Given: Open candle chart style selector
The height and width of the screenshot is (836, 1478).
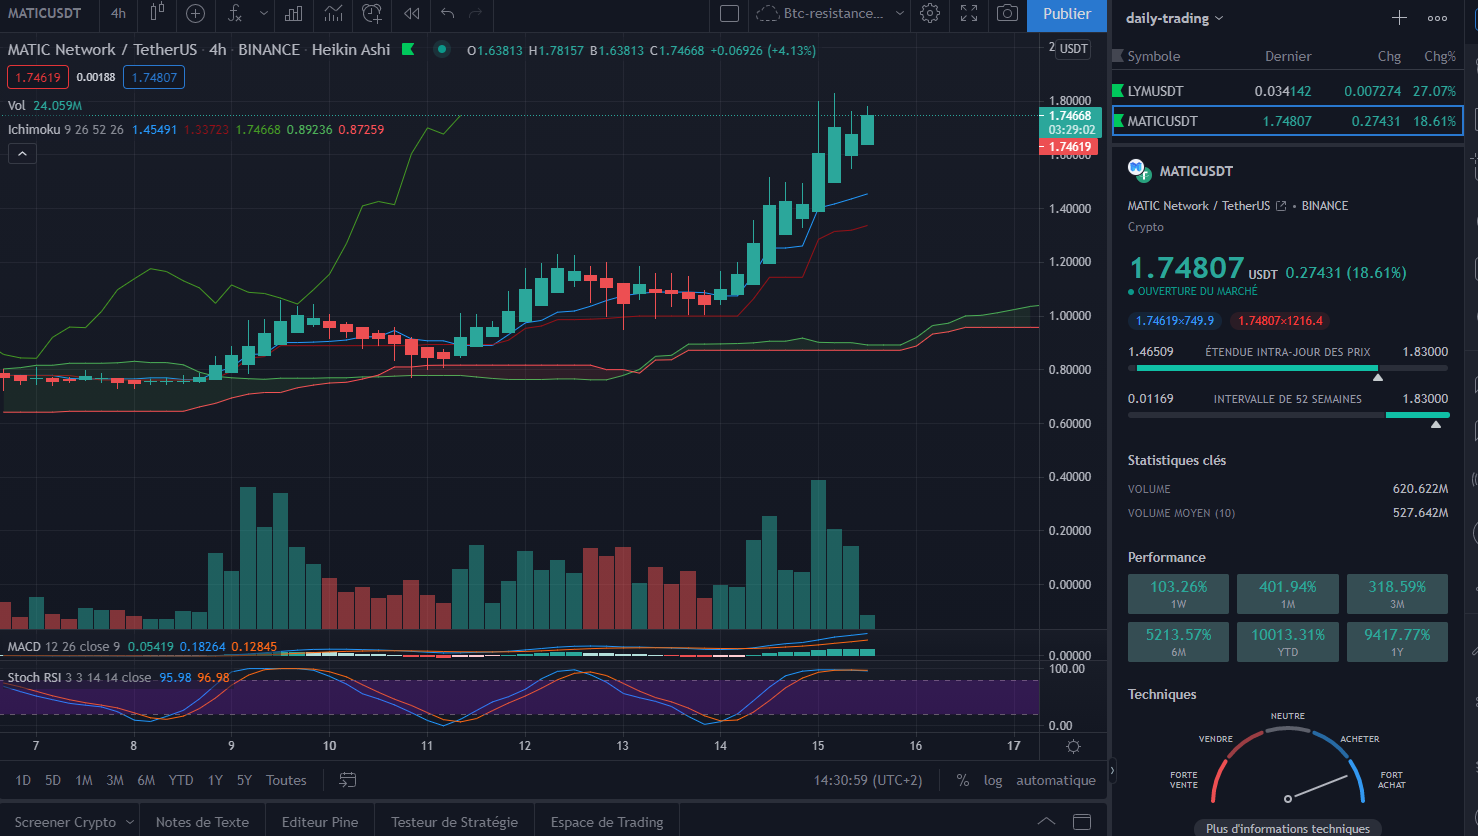Looking at the screenshot, I should (x=157, y=13).
